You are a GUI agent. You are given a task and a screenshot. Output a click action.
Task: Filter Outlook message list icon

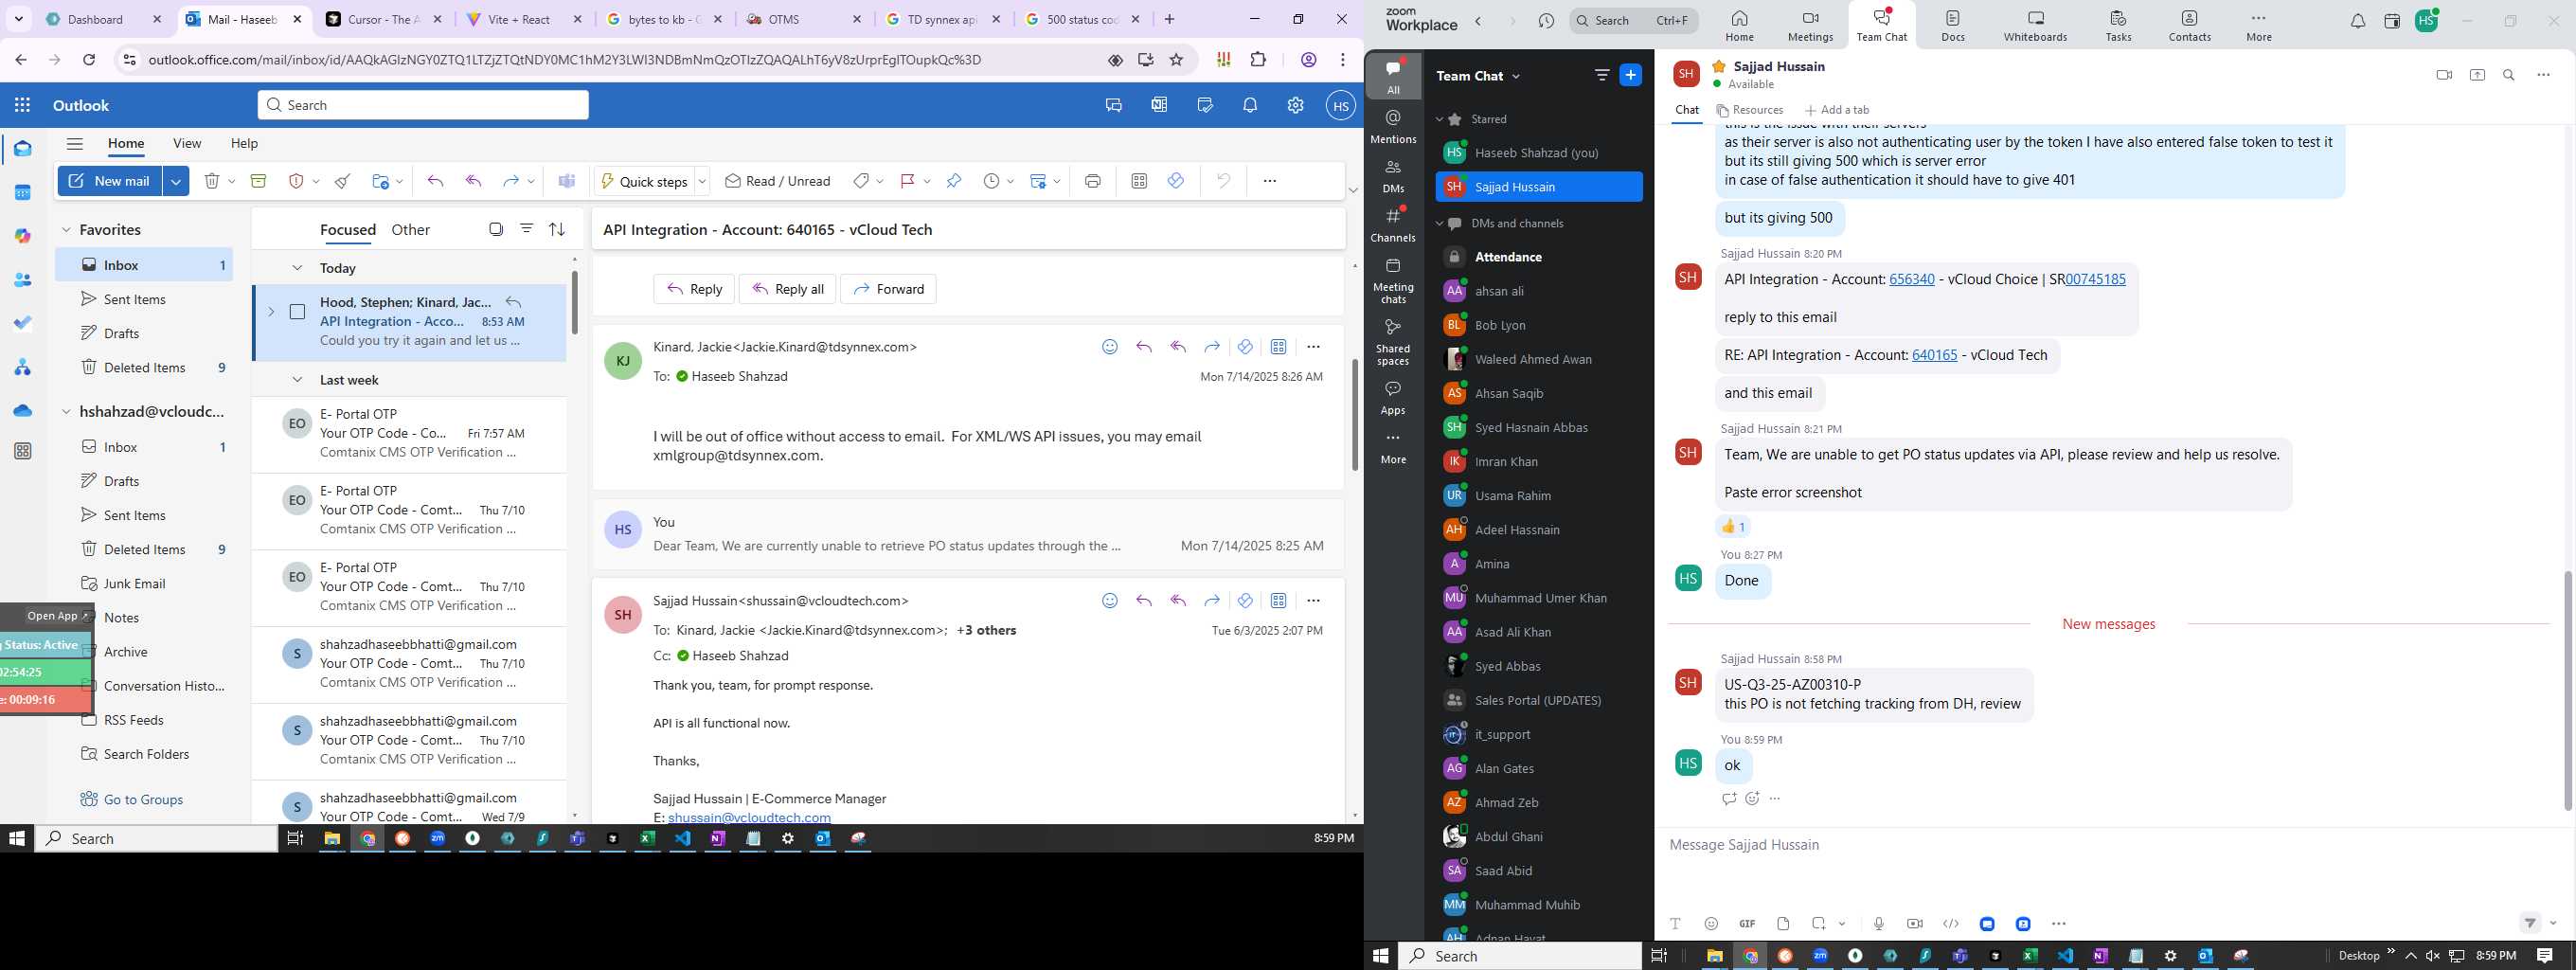point(526,229)
